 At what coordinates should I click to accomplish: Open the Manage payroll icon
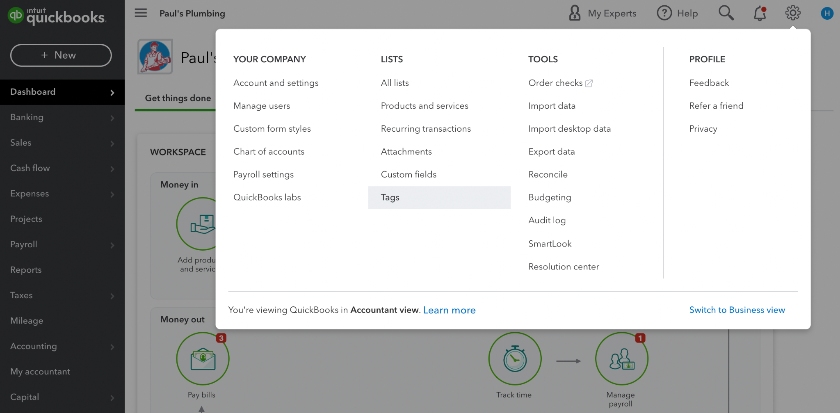(x=621, y=359)
